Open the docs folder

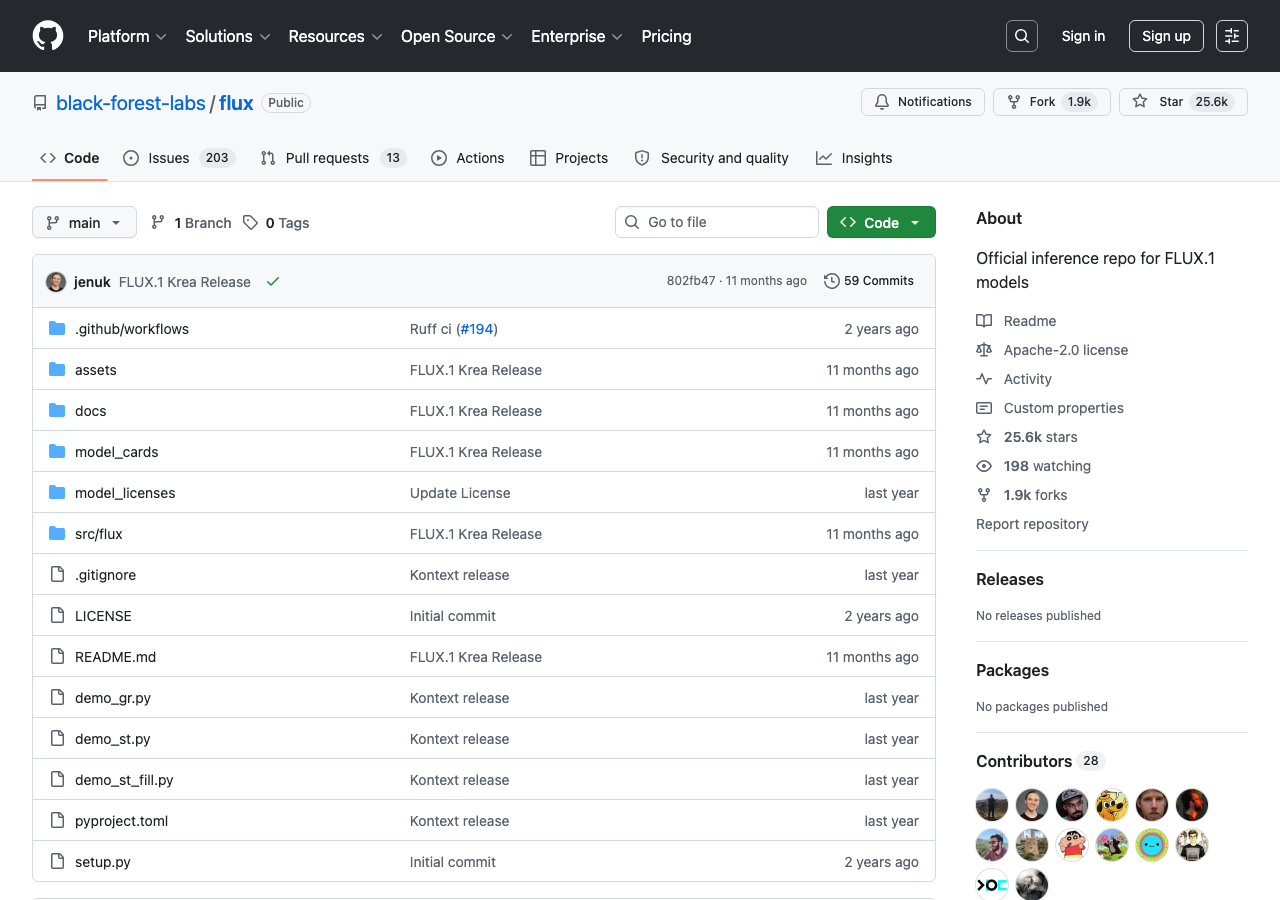[x=91, y=411]
